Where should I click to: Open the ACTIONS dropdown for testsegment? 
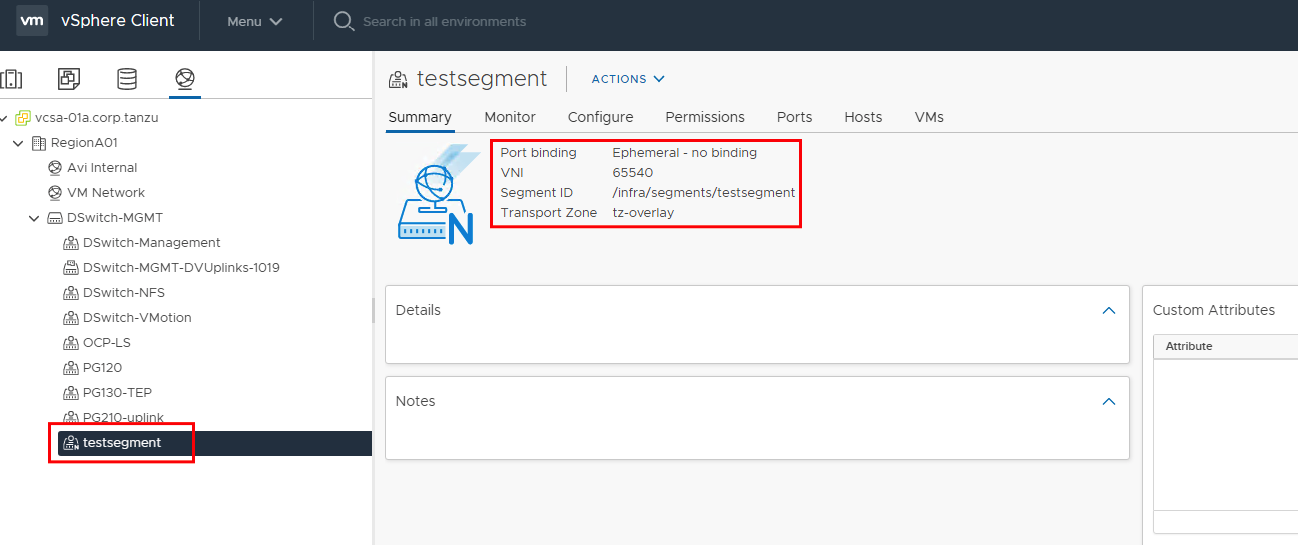click(628, 79)
